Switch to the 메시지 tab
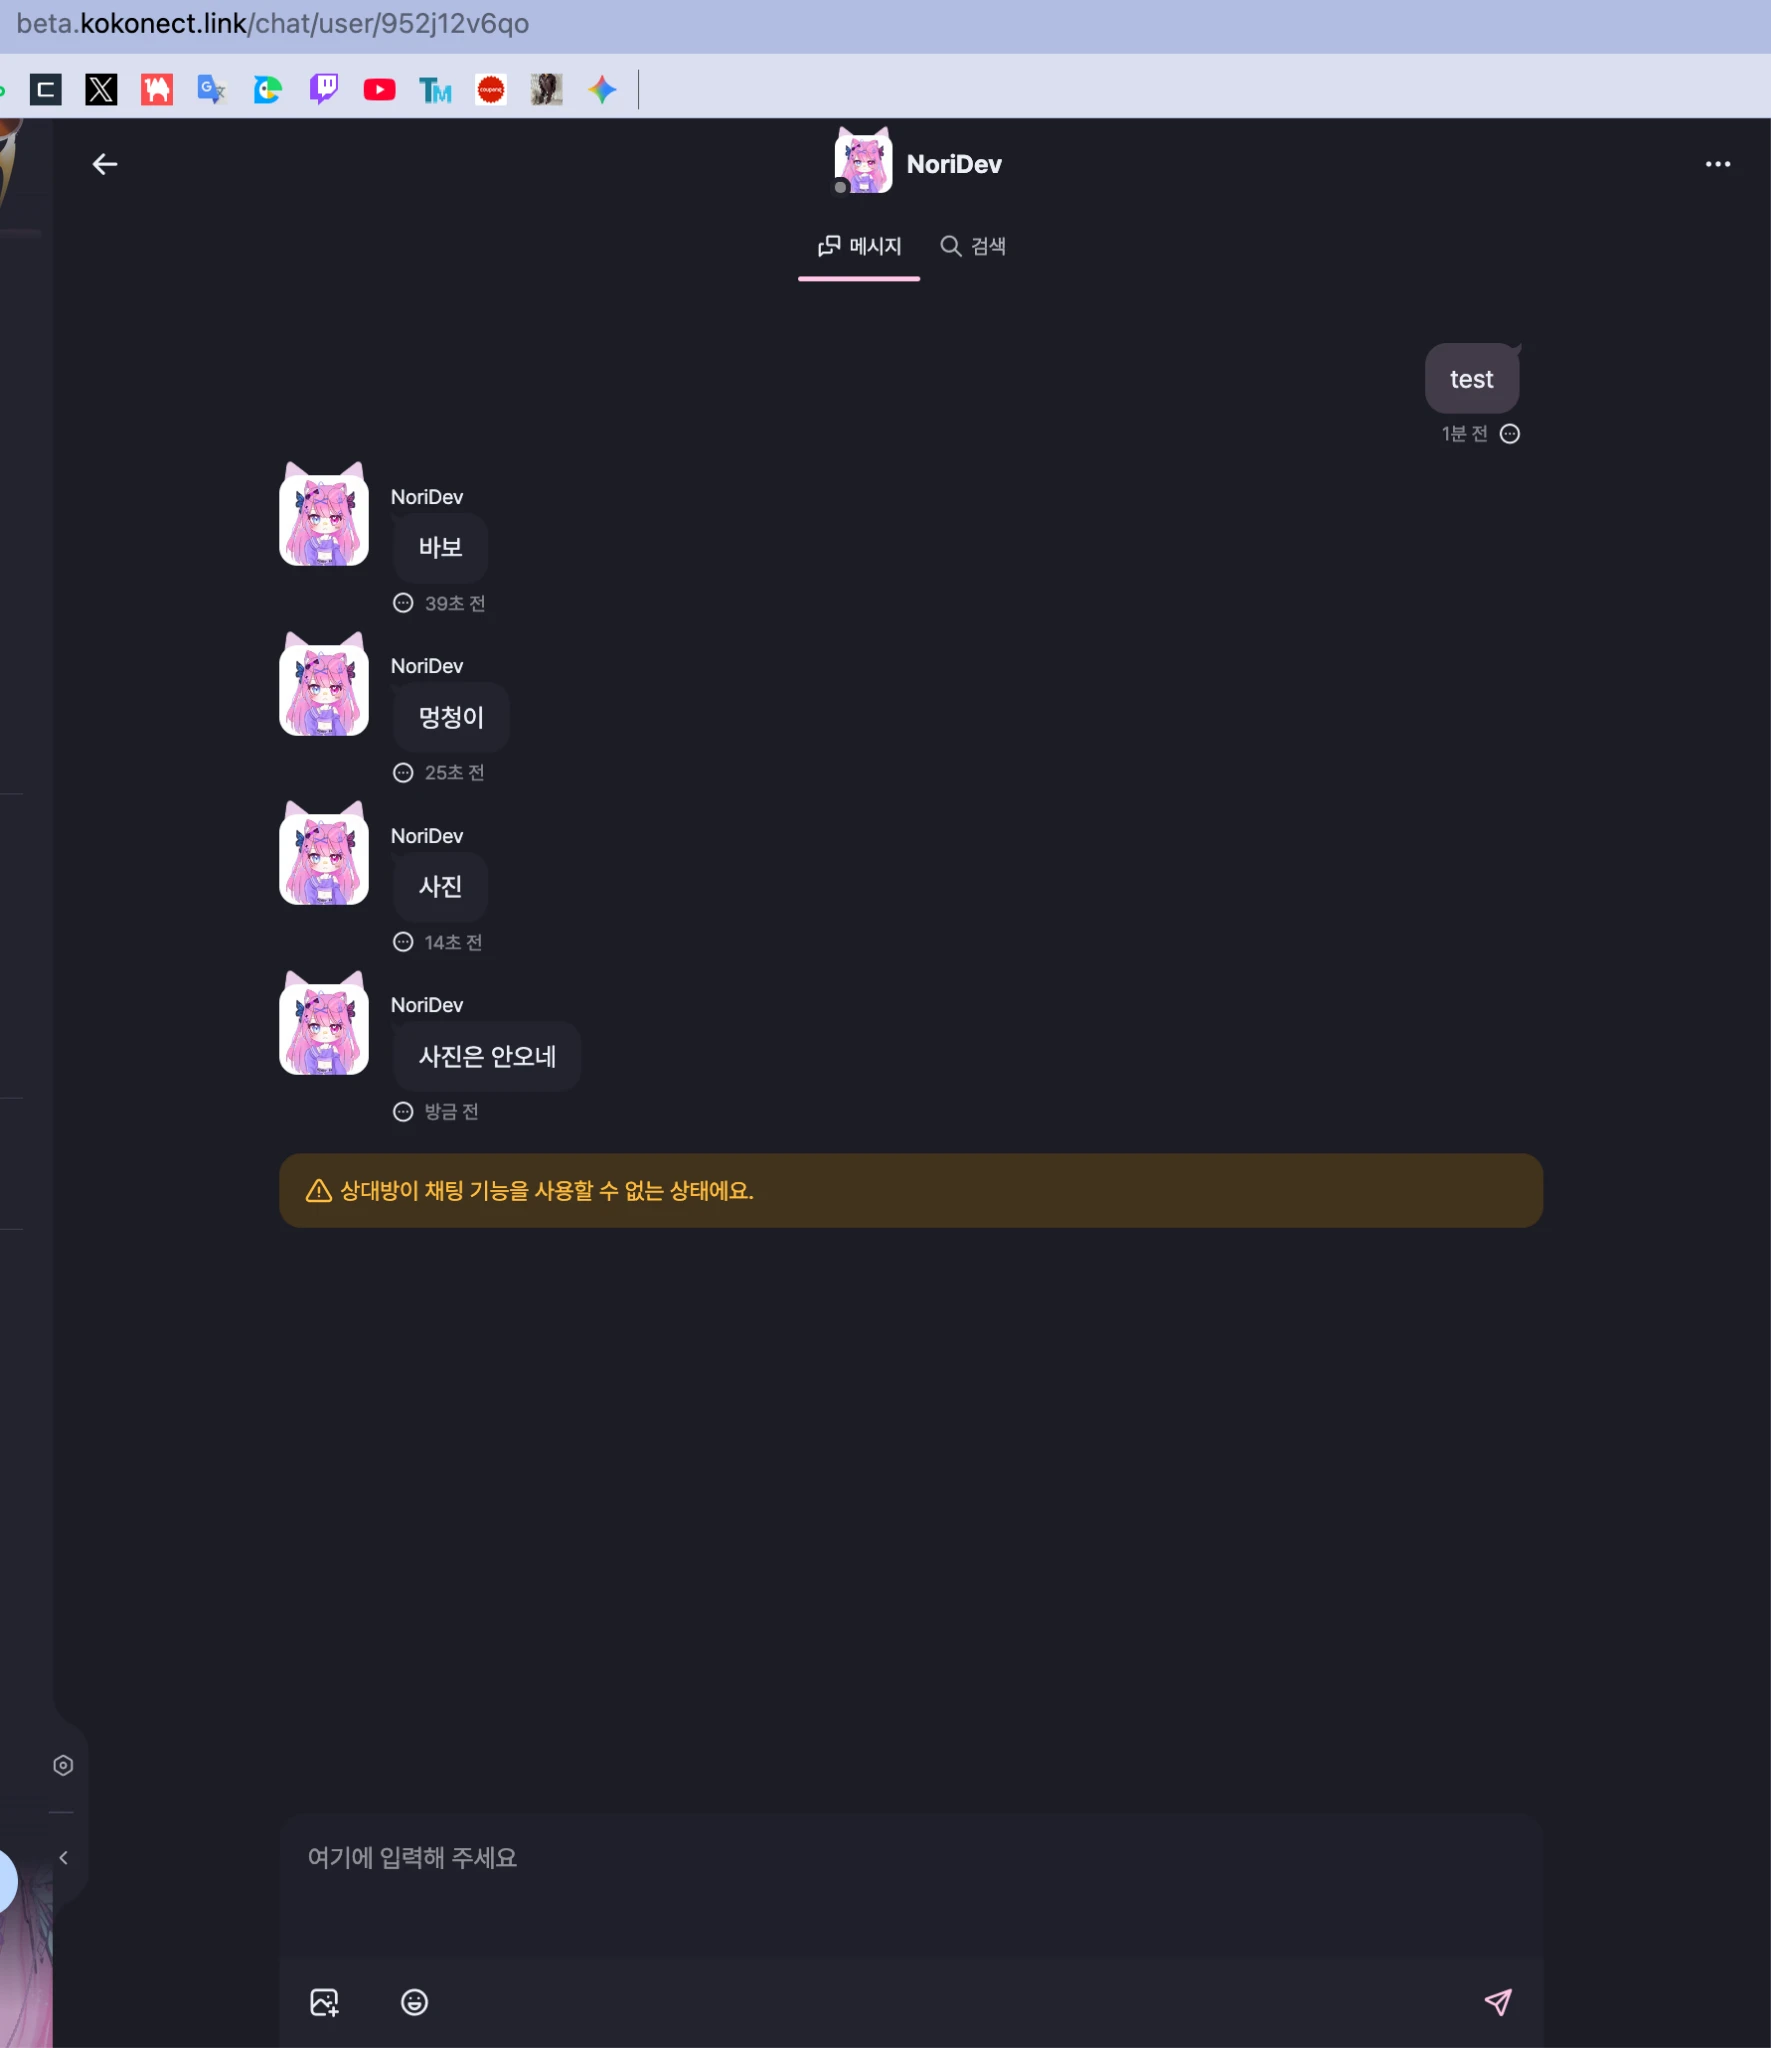1771x2048 pixels. pyautogui.click(x=859, y=246)
